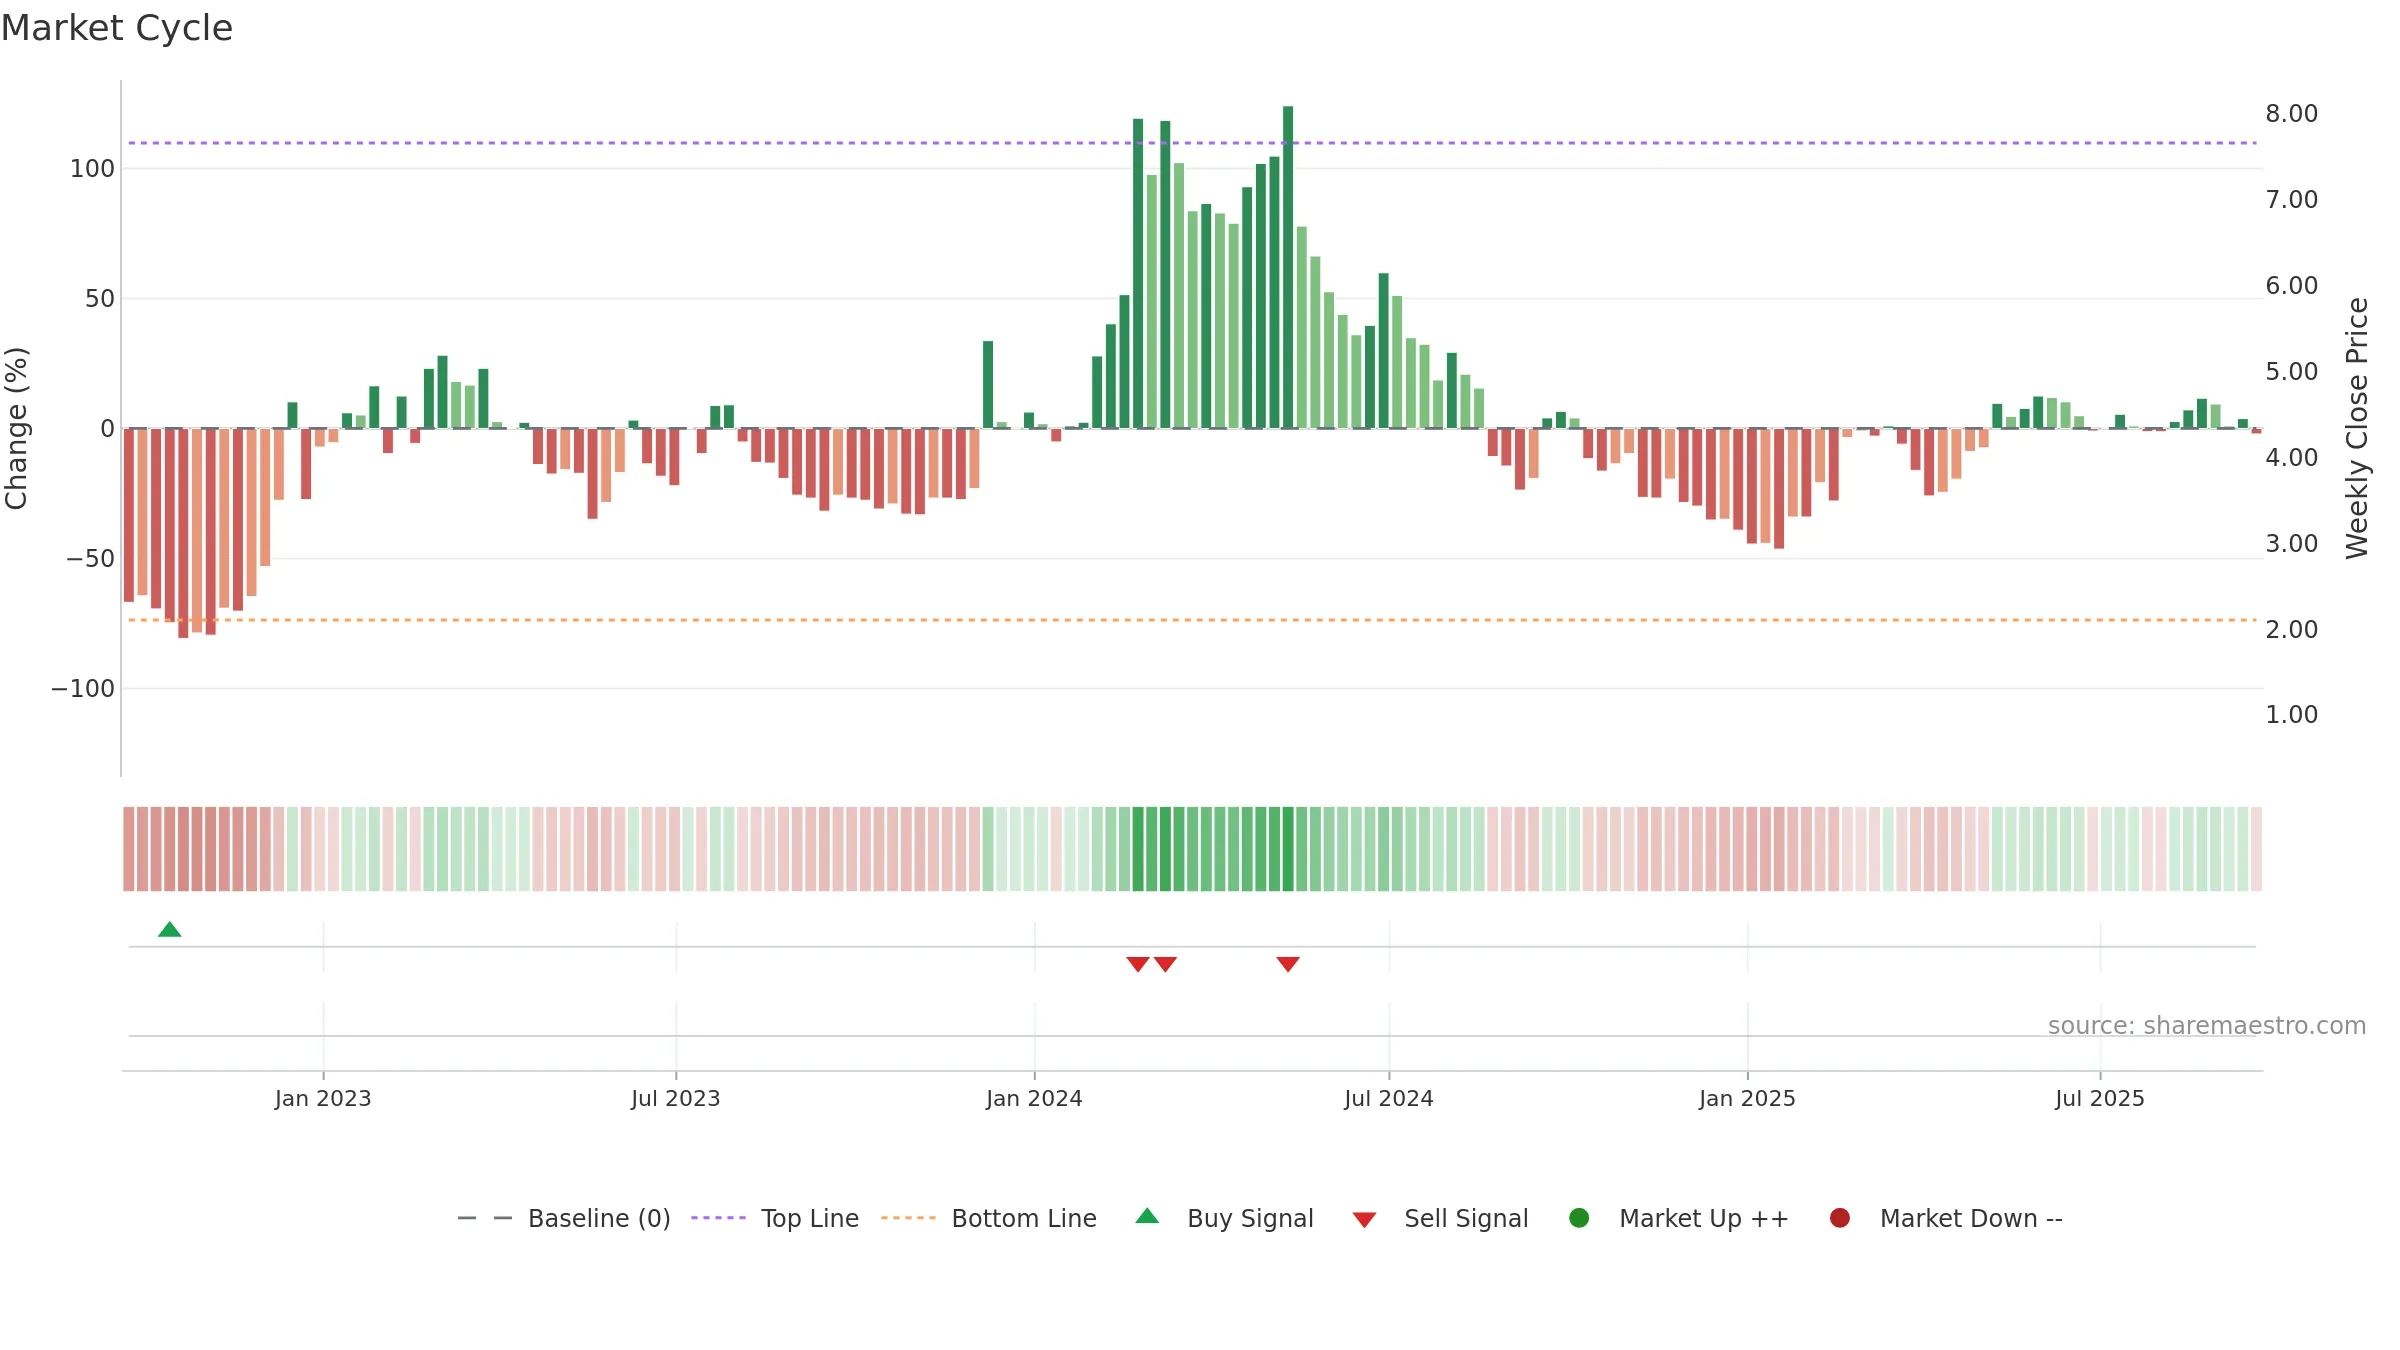The height and width of the screenshot is (1350, 2400).
Task: Click the orange dotted bottom line
Action: 1192,620
